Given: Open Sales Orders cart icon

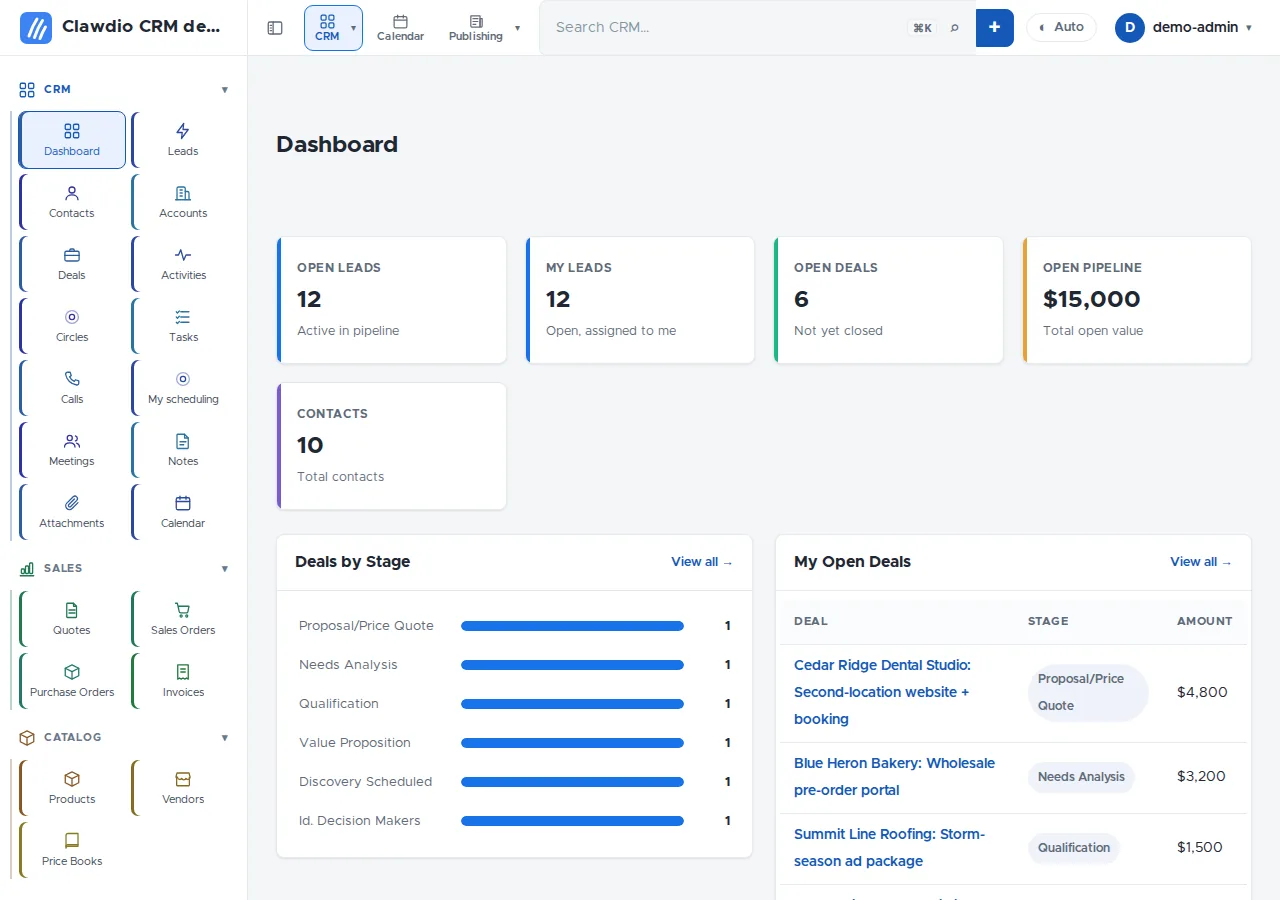Looking at the screenshot, I should (x=182, y=610).
